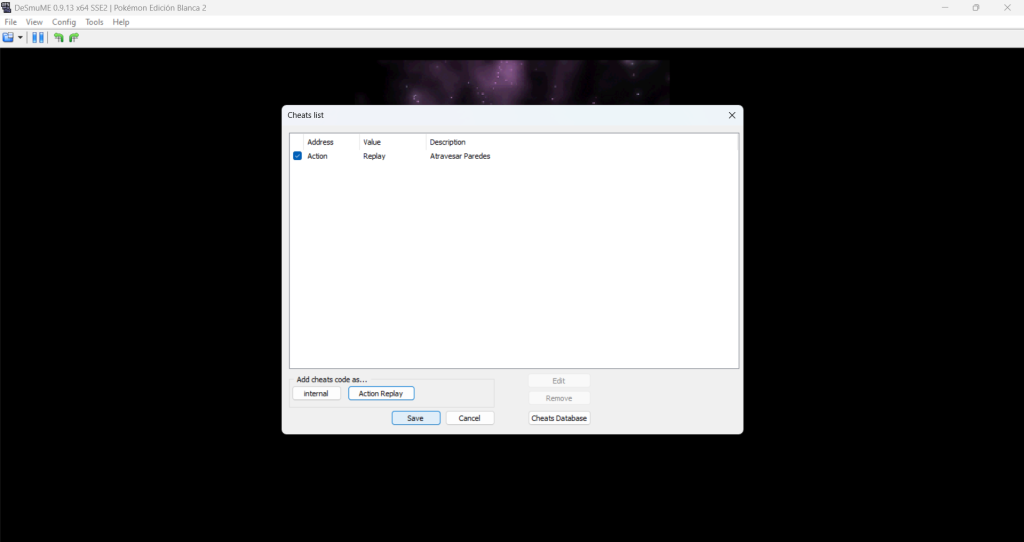This screenshot has height=542, width=1024.
Task: Click the Action Replay button
Action: pos(381,394)
